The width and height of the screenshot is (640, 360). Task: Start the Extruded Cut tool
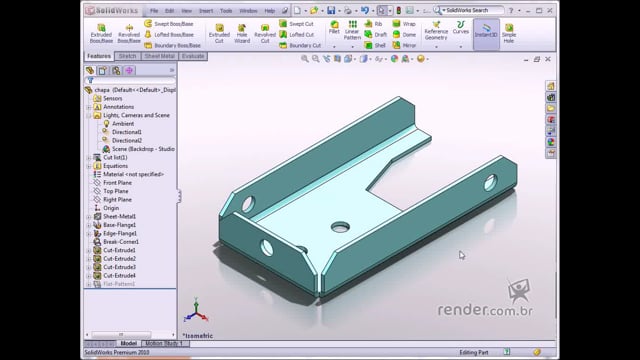219,33
